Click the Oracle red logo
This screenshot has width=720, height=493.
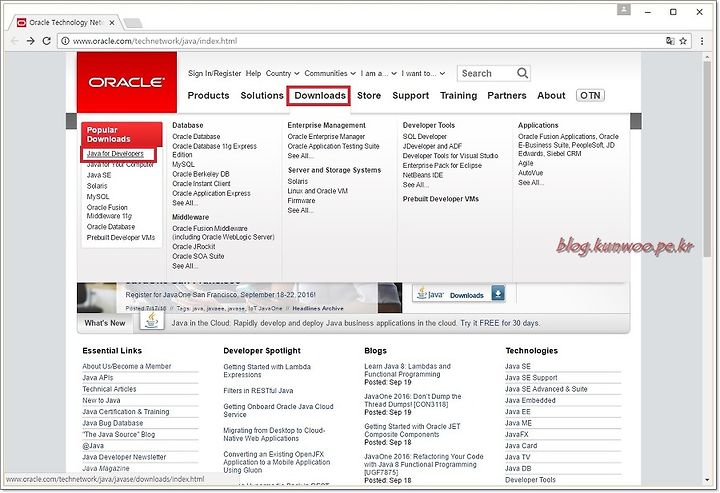click(127, 82)
